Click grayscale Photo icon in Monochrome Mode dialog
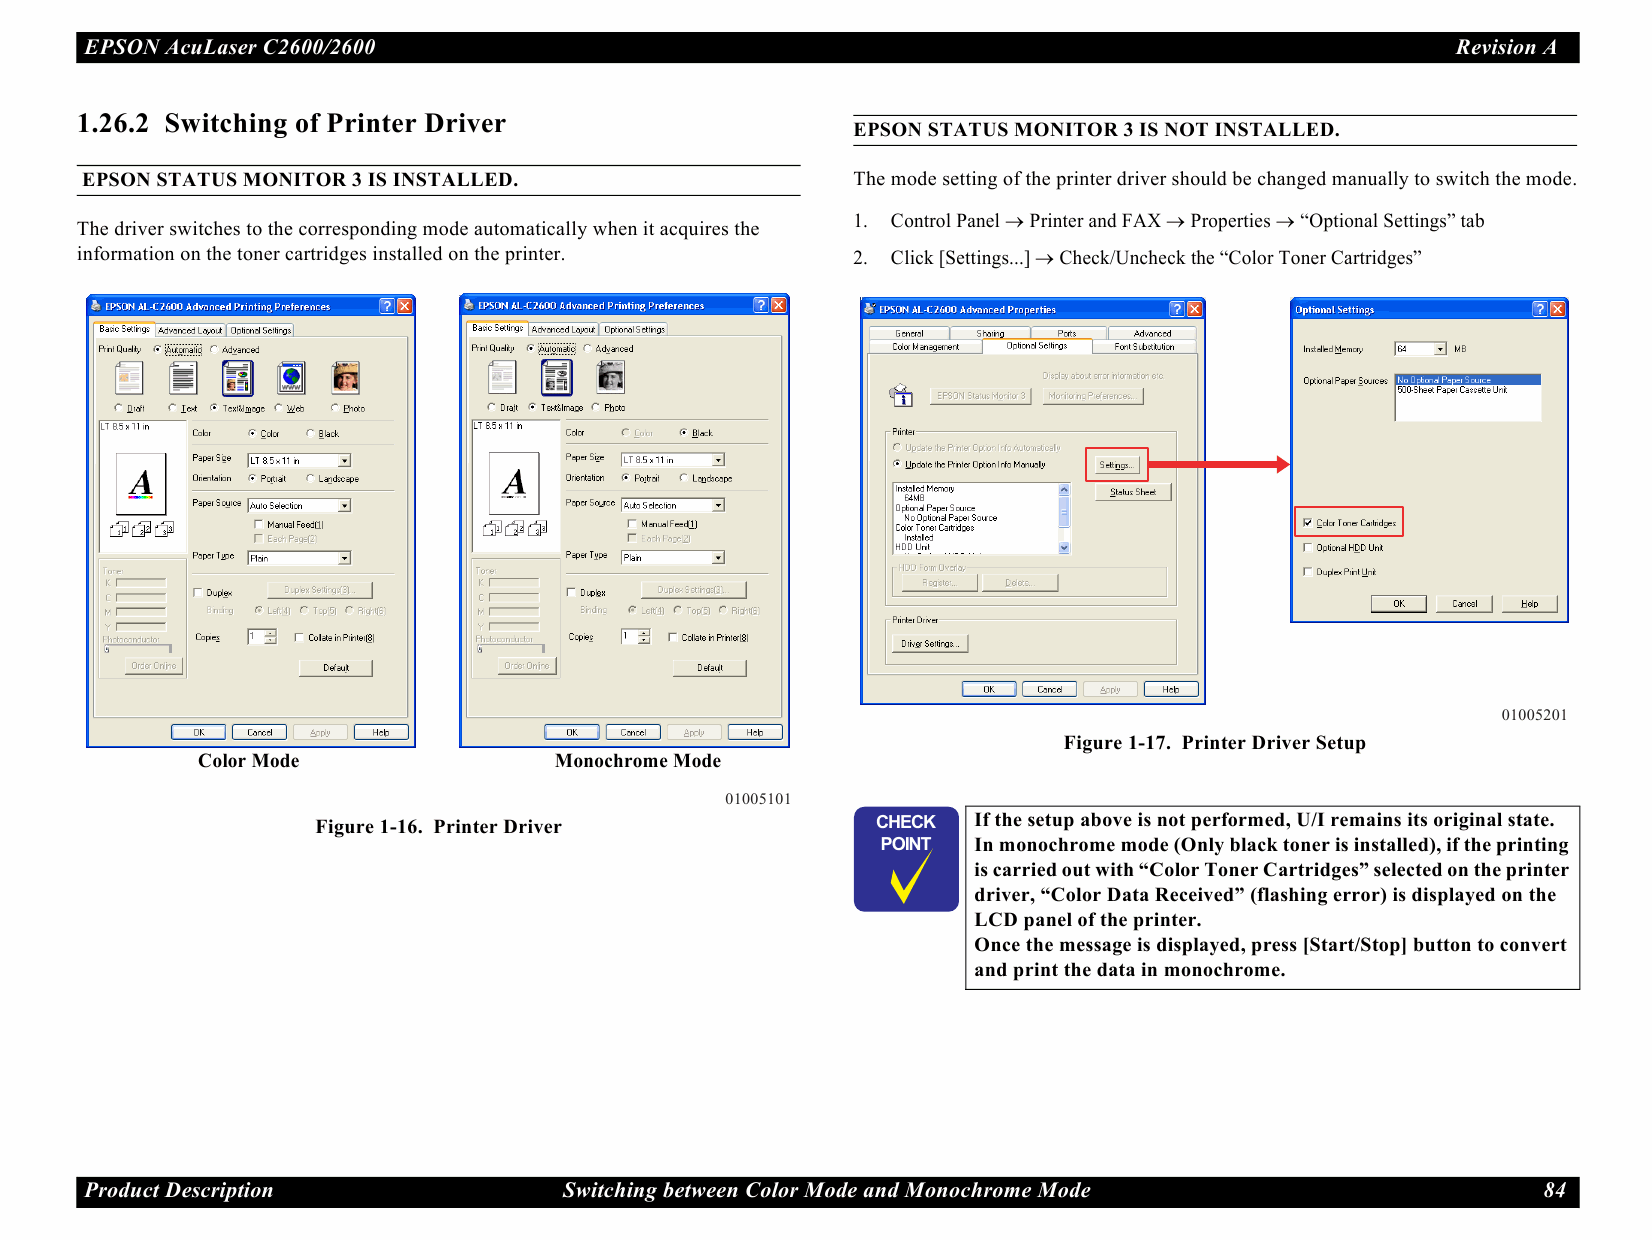 [610, 378]
